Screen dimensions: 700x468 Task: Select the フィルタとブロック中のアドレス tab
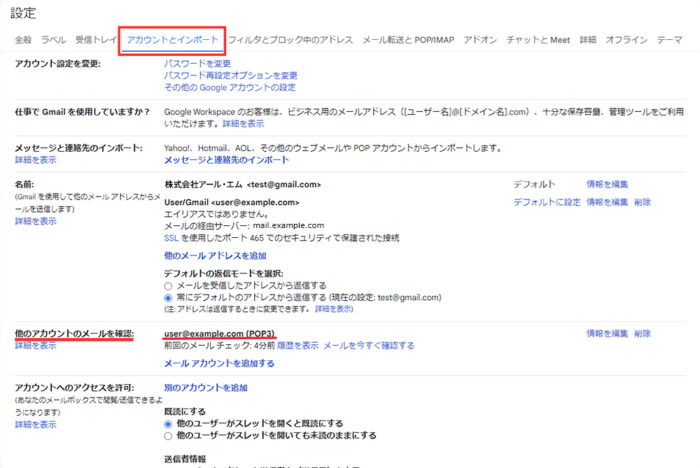tap(290, 40)
